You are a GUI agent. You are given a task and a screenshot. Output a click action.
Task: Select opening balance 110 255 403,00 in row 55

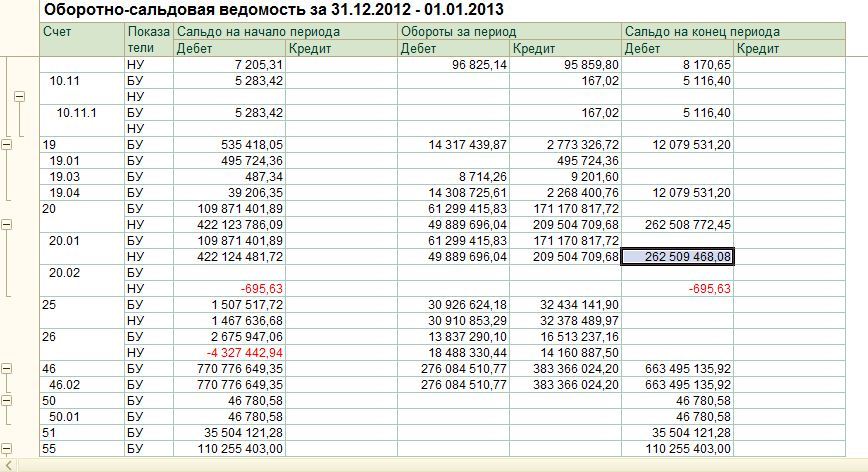(x=240, y=449)
